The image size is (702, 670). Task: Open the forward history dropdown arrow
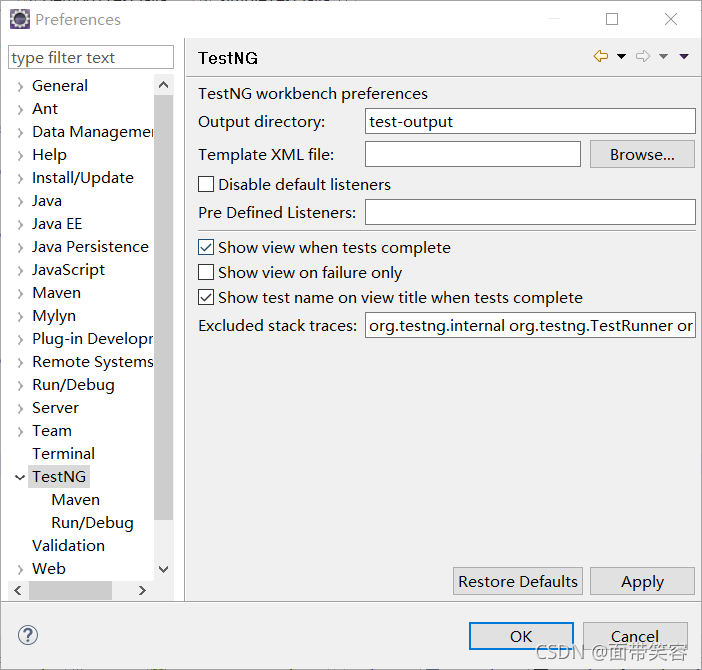[x=663, y=56]
